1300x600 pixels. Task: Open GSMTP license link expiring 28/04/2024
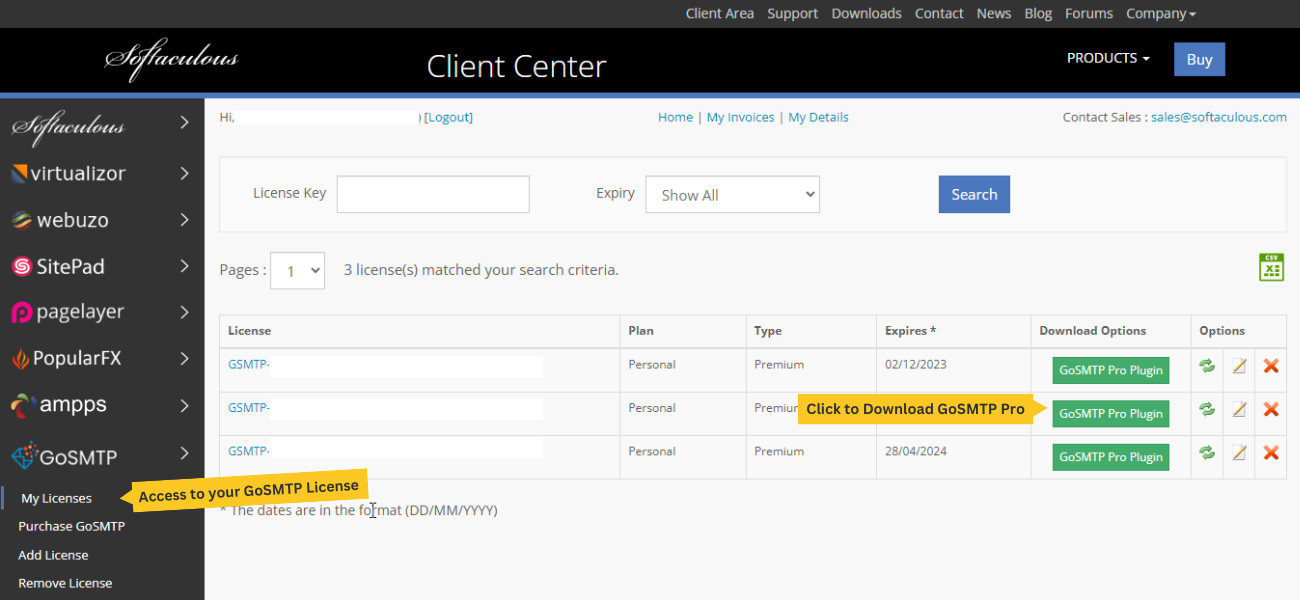248,451
